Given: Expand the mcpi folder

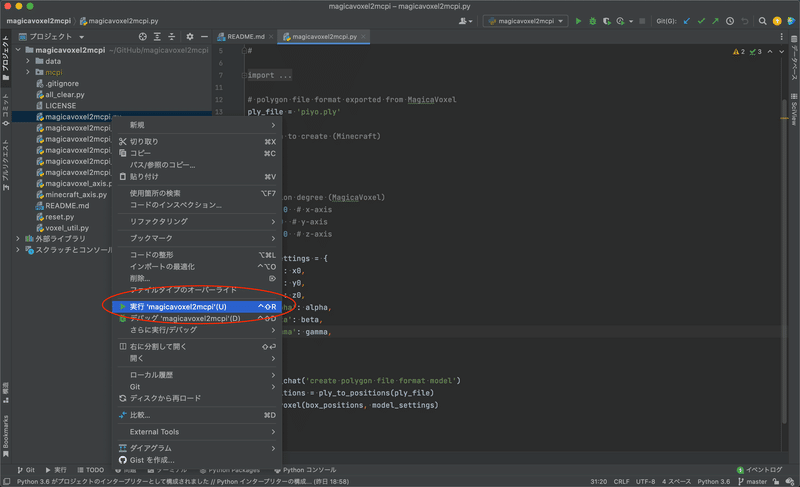Looking at the screenshot, I should pos(28,72).
